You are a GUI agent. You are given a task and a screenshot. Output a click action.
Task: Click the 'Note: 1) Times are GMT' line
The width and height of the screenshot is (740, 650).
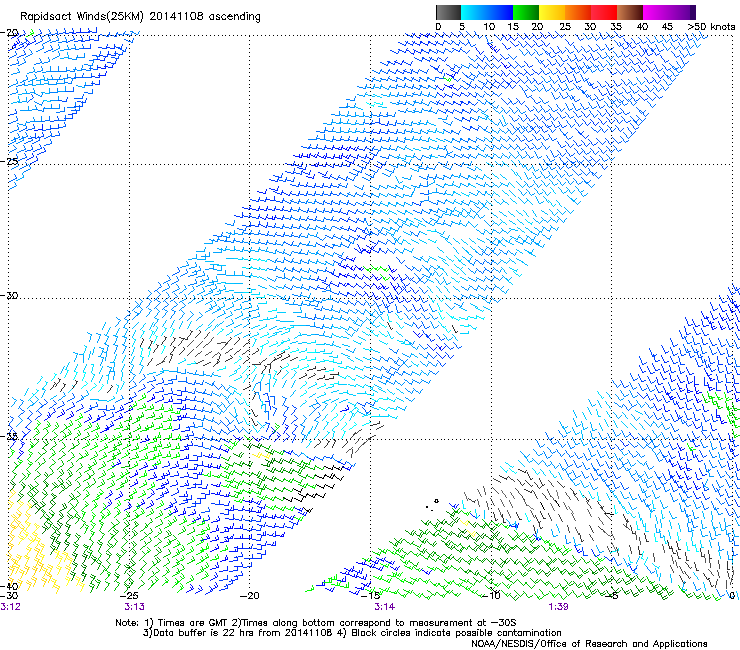point(316,623)
